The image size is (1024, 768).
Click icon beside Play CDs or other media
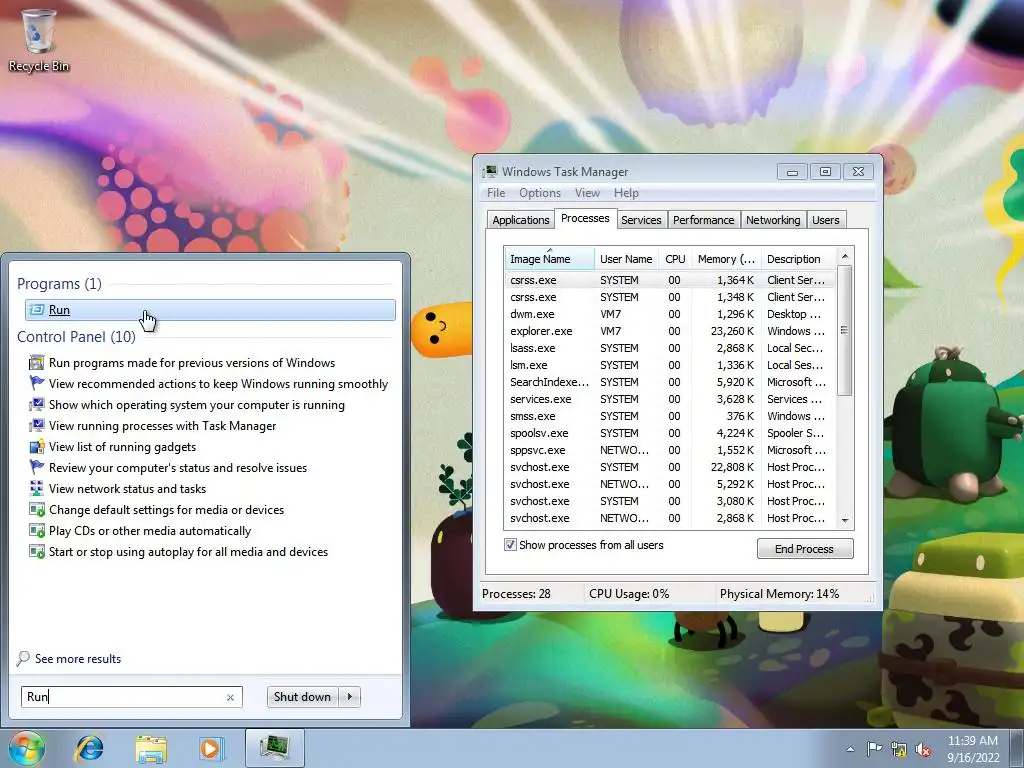click(37, 530)
